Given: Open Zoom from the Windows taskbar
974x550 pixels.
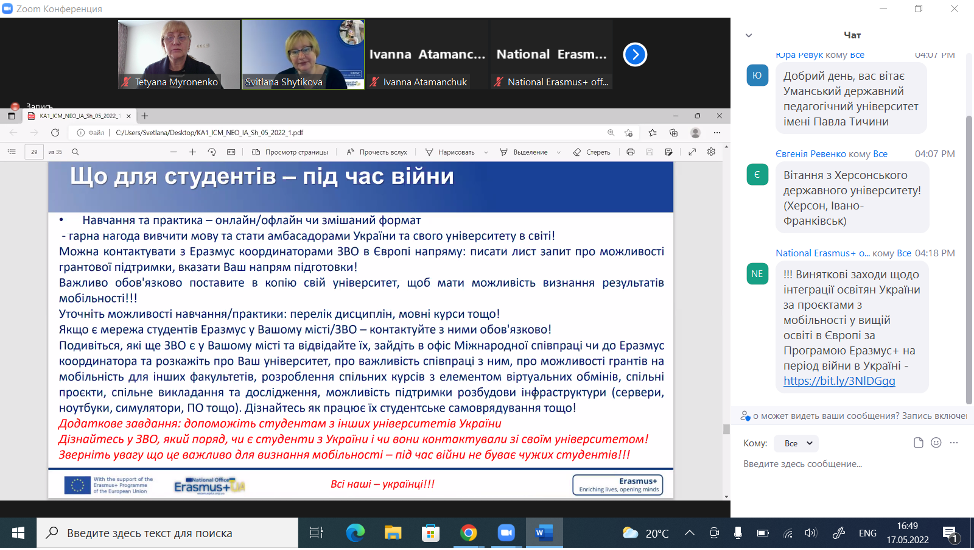Looking at the screenshot, I should [x=506, y=533].
